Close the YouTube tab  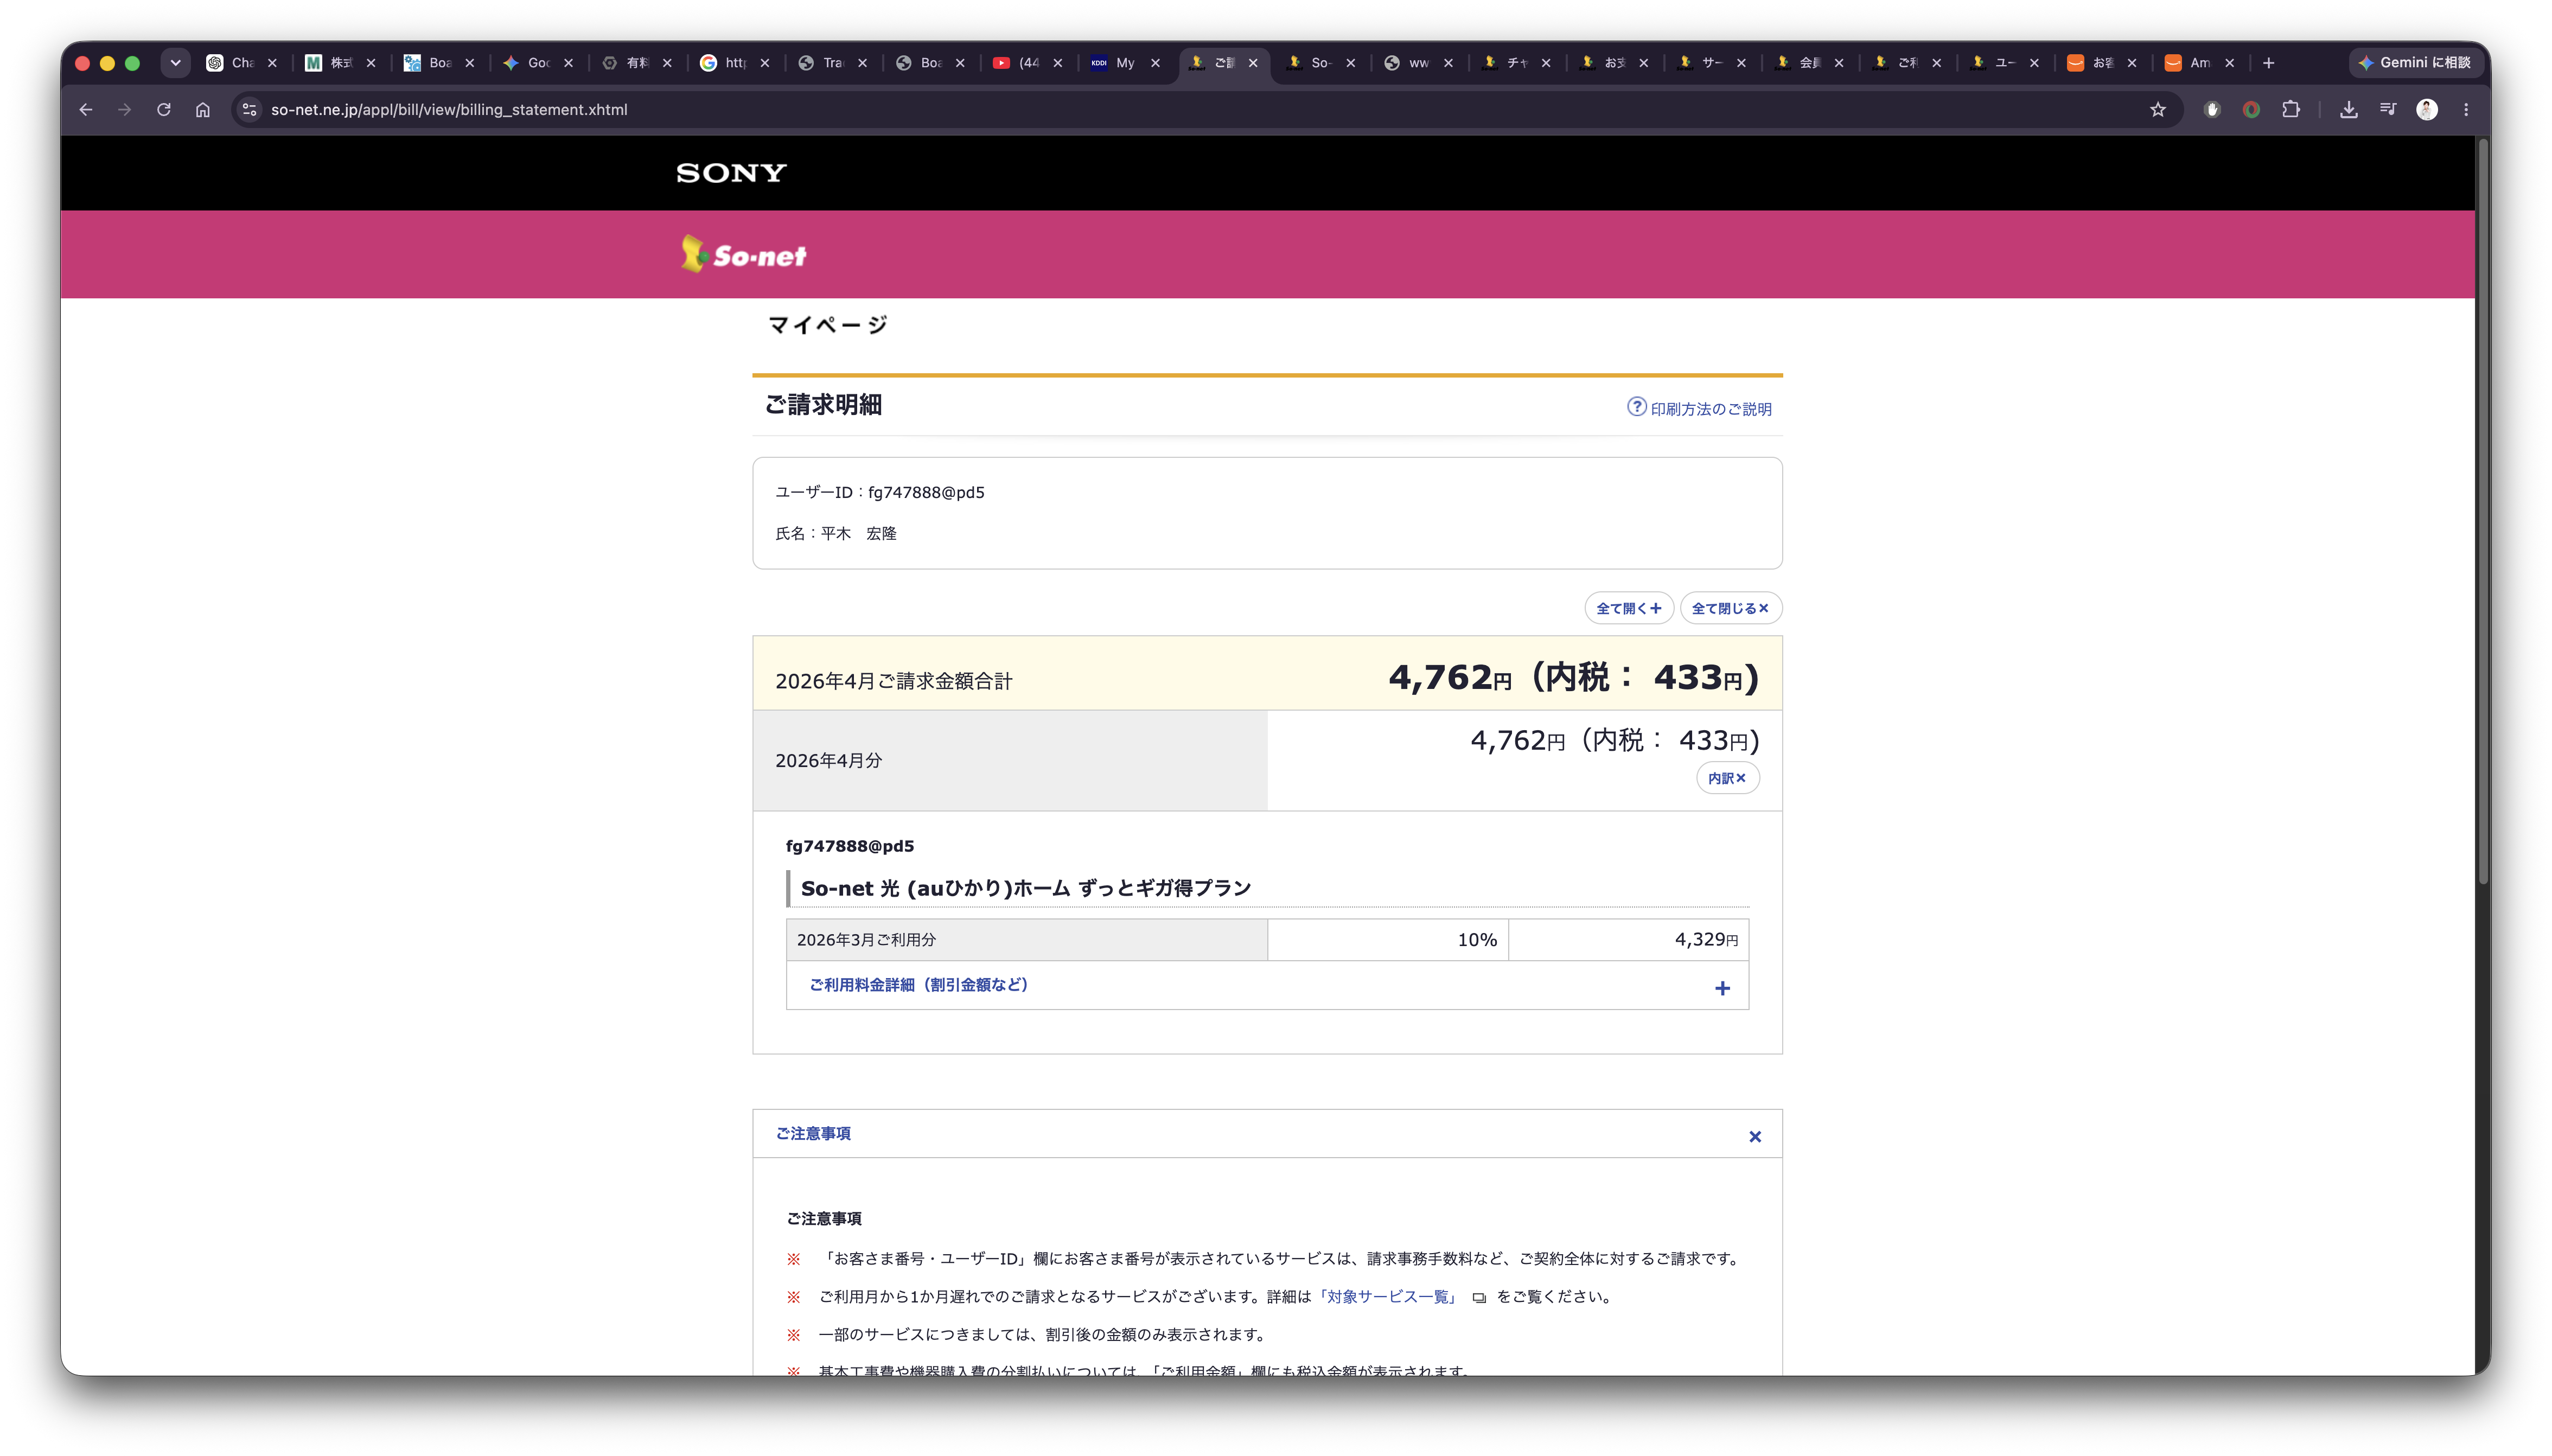pyautogui.click(x=1058, y=63)
